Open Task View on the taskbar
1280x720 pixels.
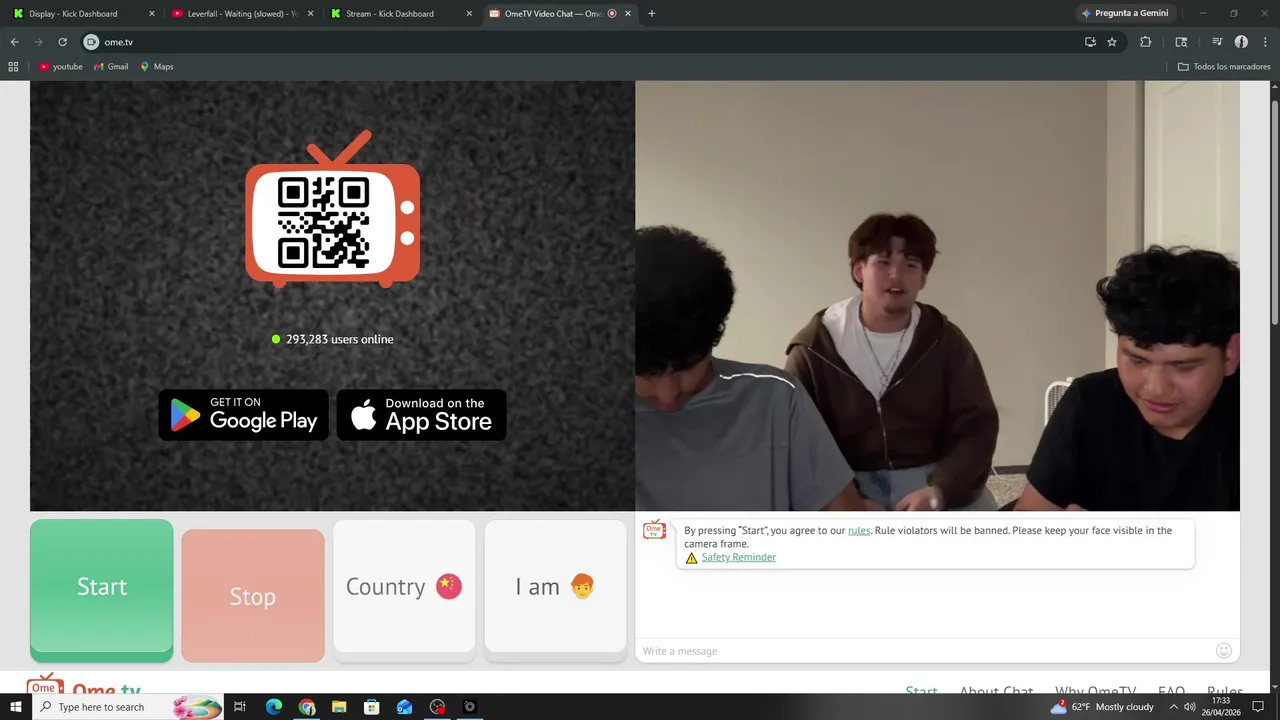tap(240, 707)
